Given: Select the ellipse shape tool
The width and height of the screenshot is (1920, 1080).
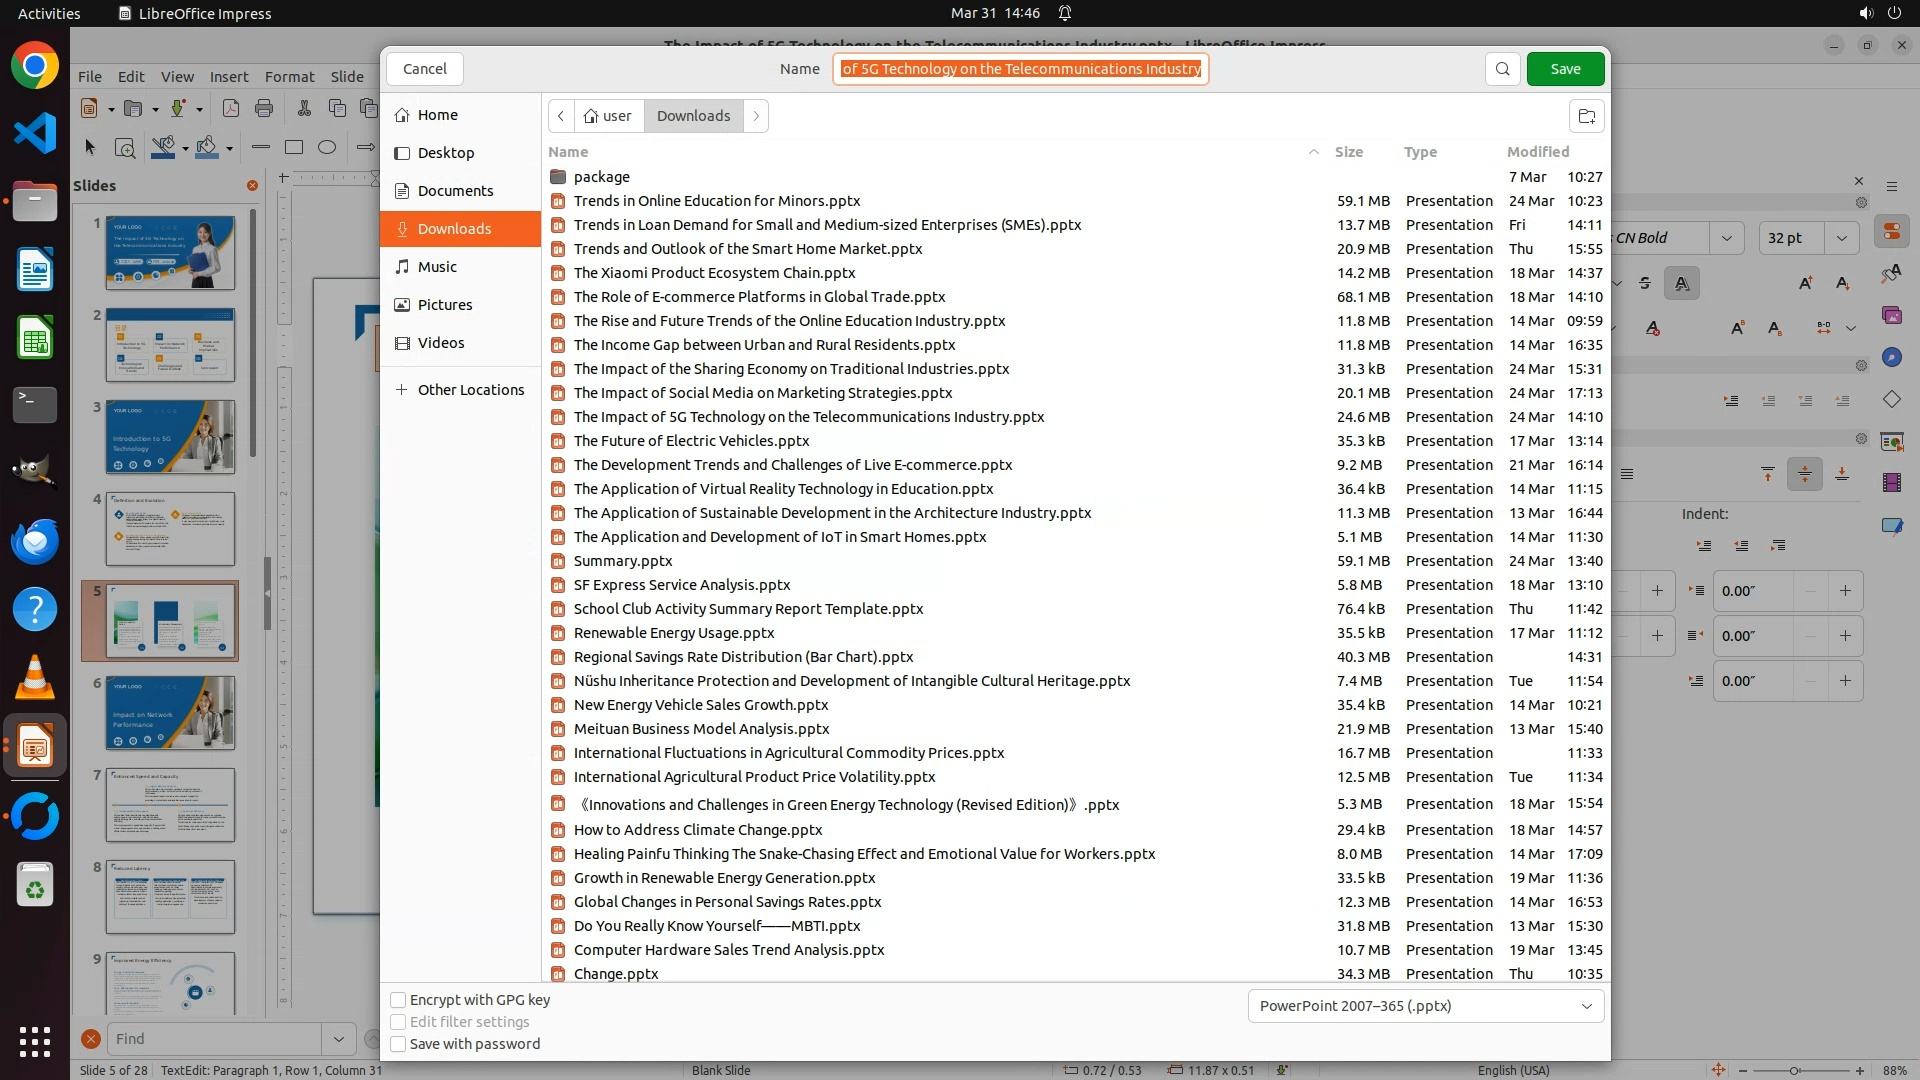Looking at the screenshot, I should (x=327, y=148).
